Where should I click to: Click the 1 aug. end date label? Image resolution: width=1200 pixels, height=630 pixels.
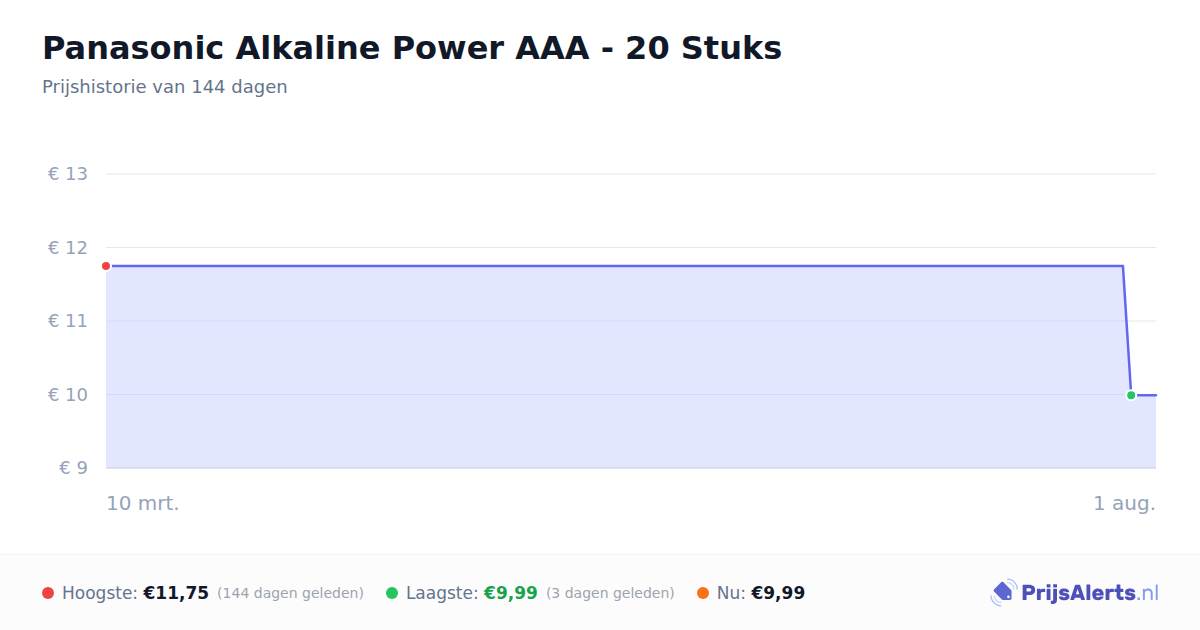coord(1124,503)
